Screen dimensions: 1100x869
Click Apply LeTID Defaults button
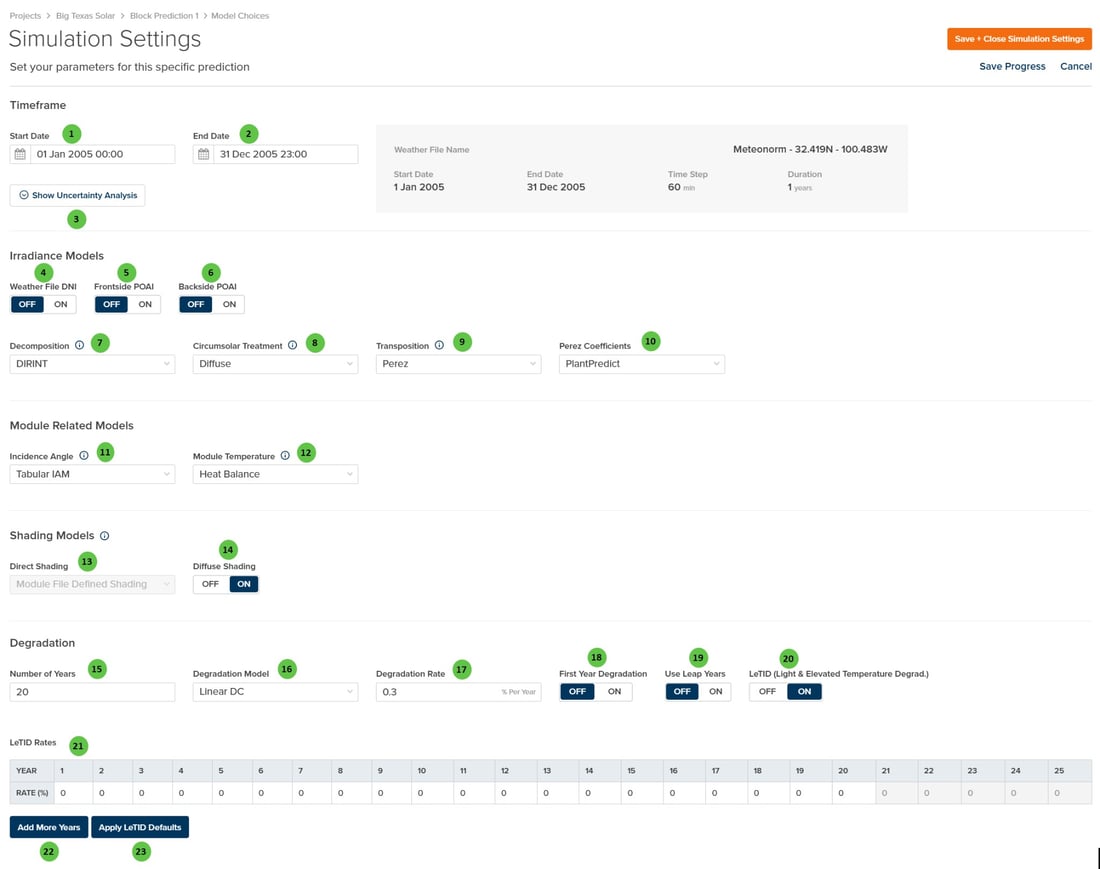pyautogui.click(x=140, y=828)
